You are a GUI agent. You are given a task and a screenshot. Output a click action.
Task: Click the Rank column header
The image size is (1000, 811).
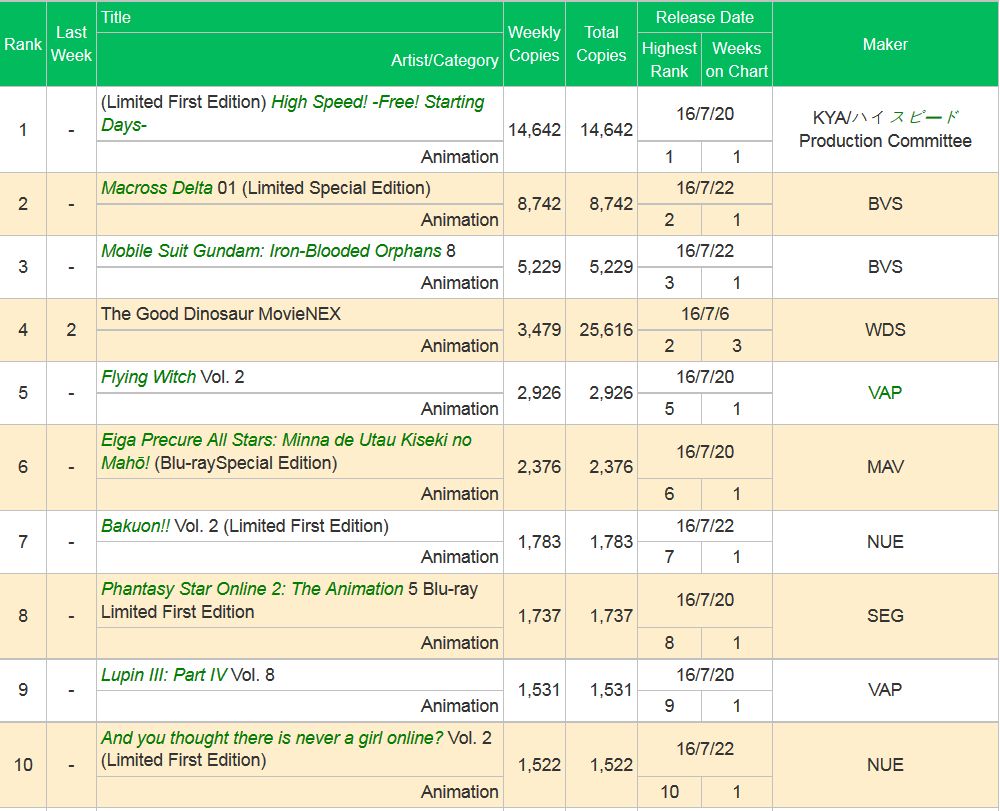coord(23,44)
